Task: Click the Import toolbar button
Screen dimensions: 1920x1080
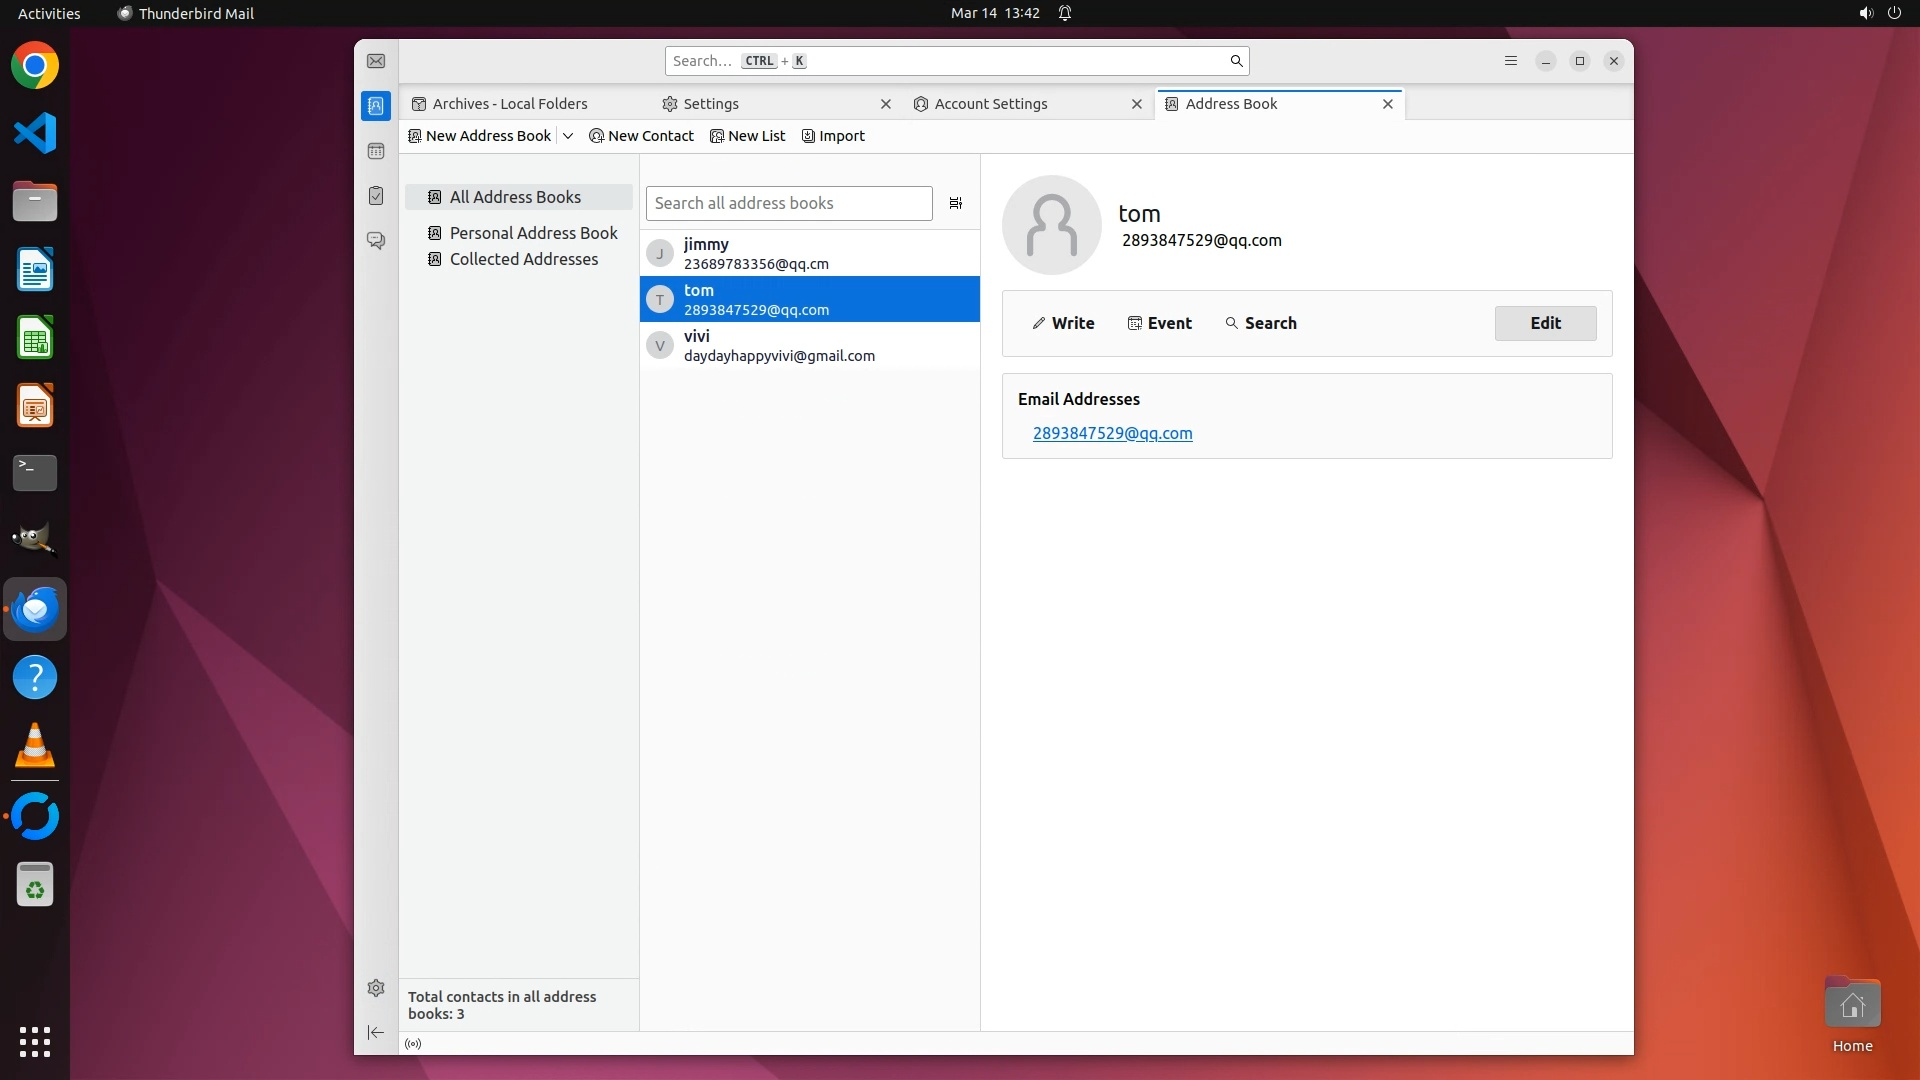Action: pos(833,136)
